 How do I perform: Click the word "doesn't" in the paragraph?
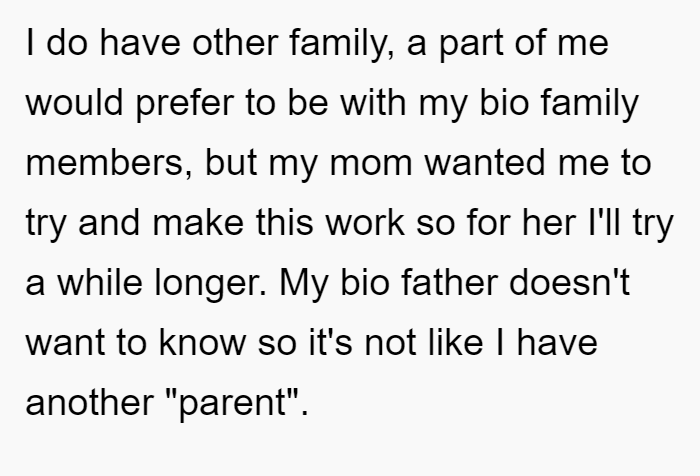569,283
